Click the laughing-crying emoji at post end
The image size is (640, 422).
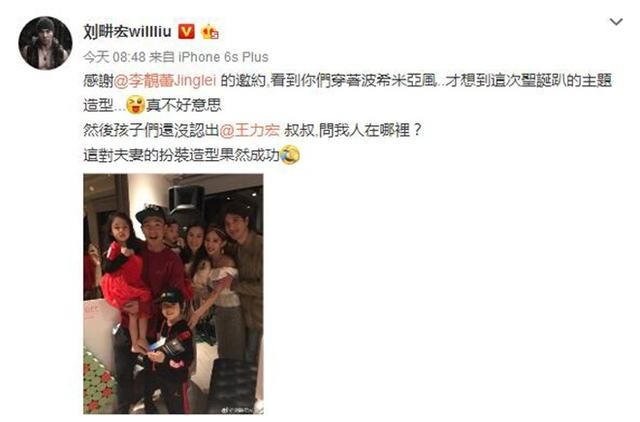tap(290, 155)
